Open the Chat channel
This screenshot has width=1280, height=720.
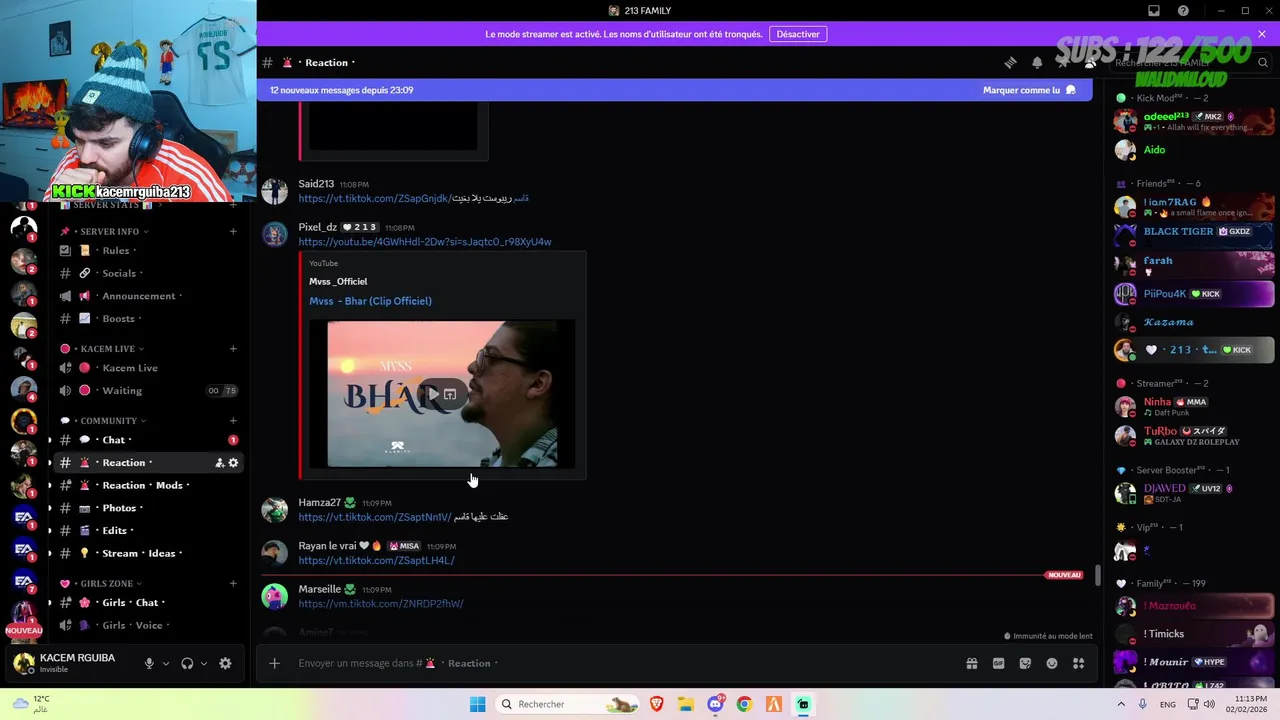tap(148, 440)
